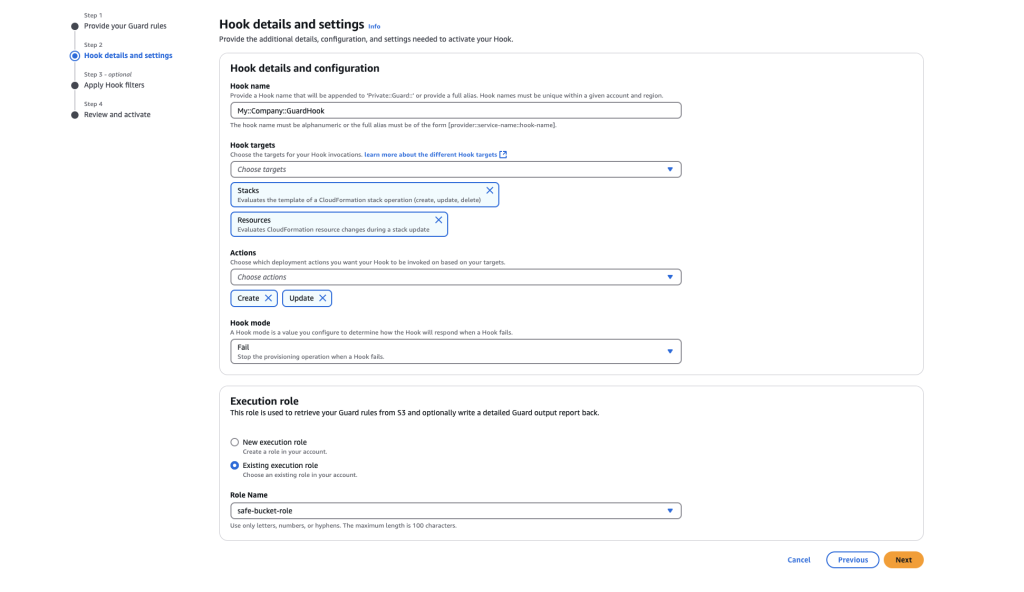Remove the Stacks target via its X icon
1024x592 pixels.
click(489, 190)
